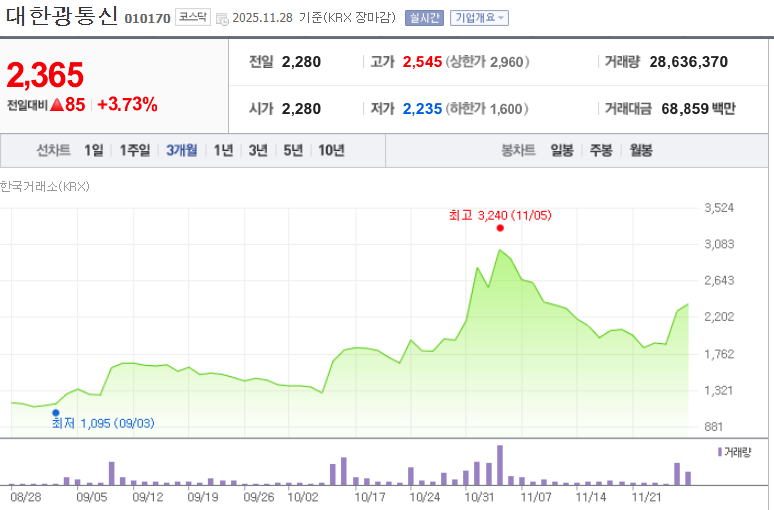Click the 실시간 real-time button
Image resolution: width=774 pixels, height=510 pixels.
424,18
